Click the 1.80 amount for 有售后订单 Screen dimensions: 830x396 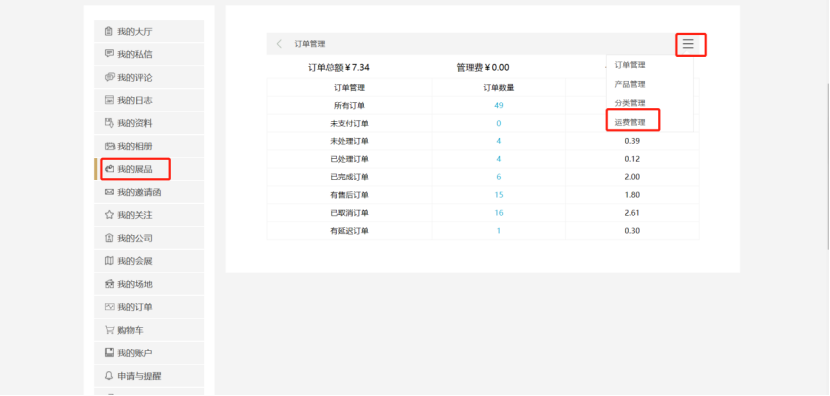tap(632, 195)
